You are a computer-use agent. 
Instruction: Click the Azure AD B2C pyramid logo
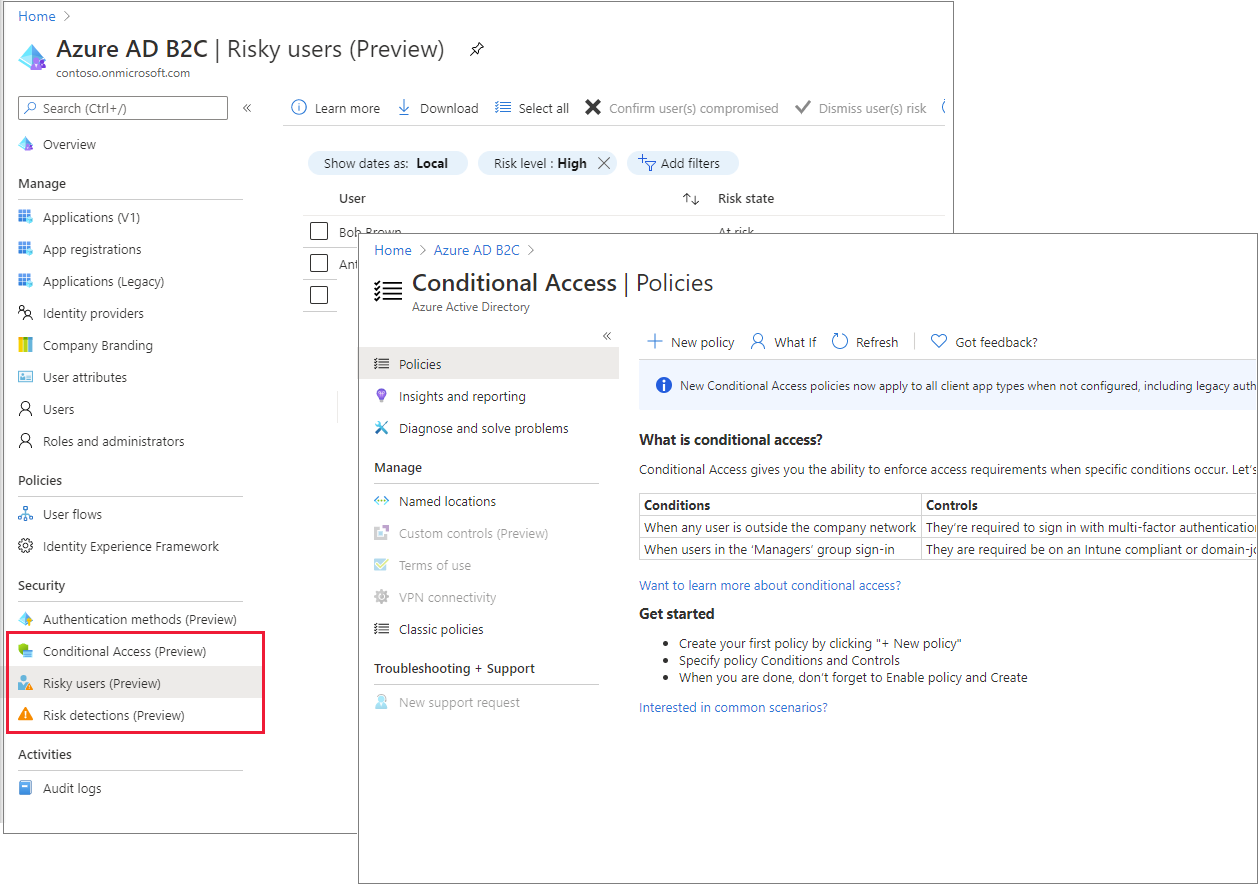tap(32, 57)
